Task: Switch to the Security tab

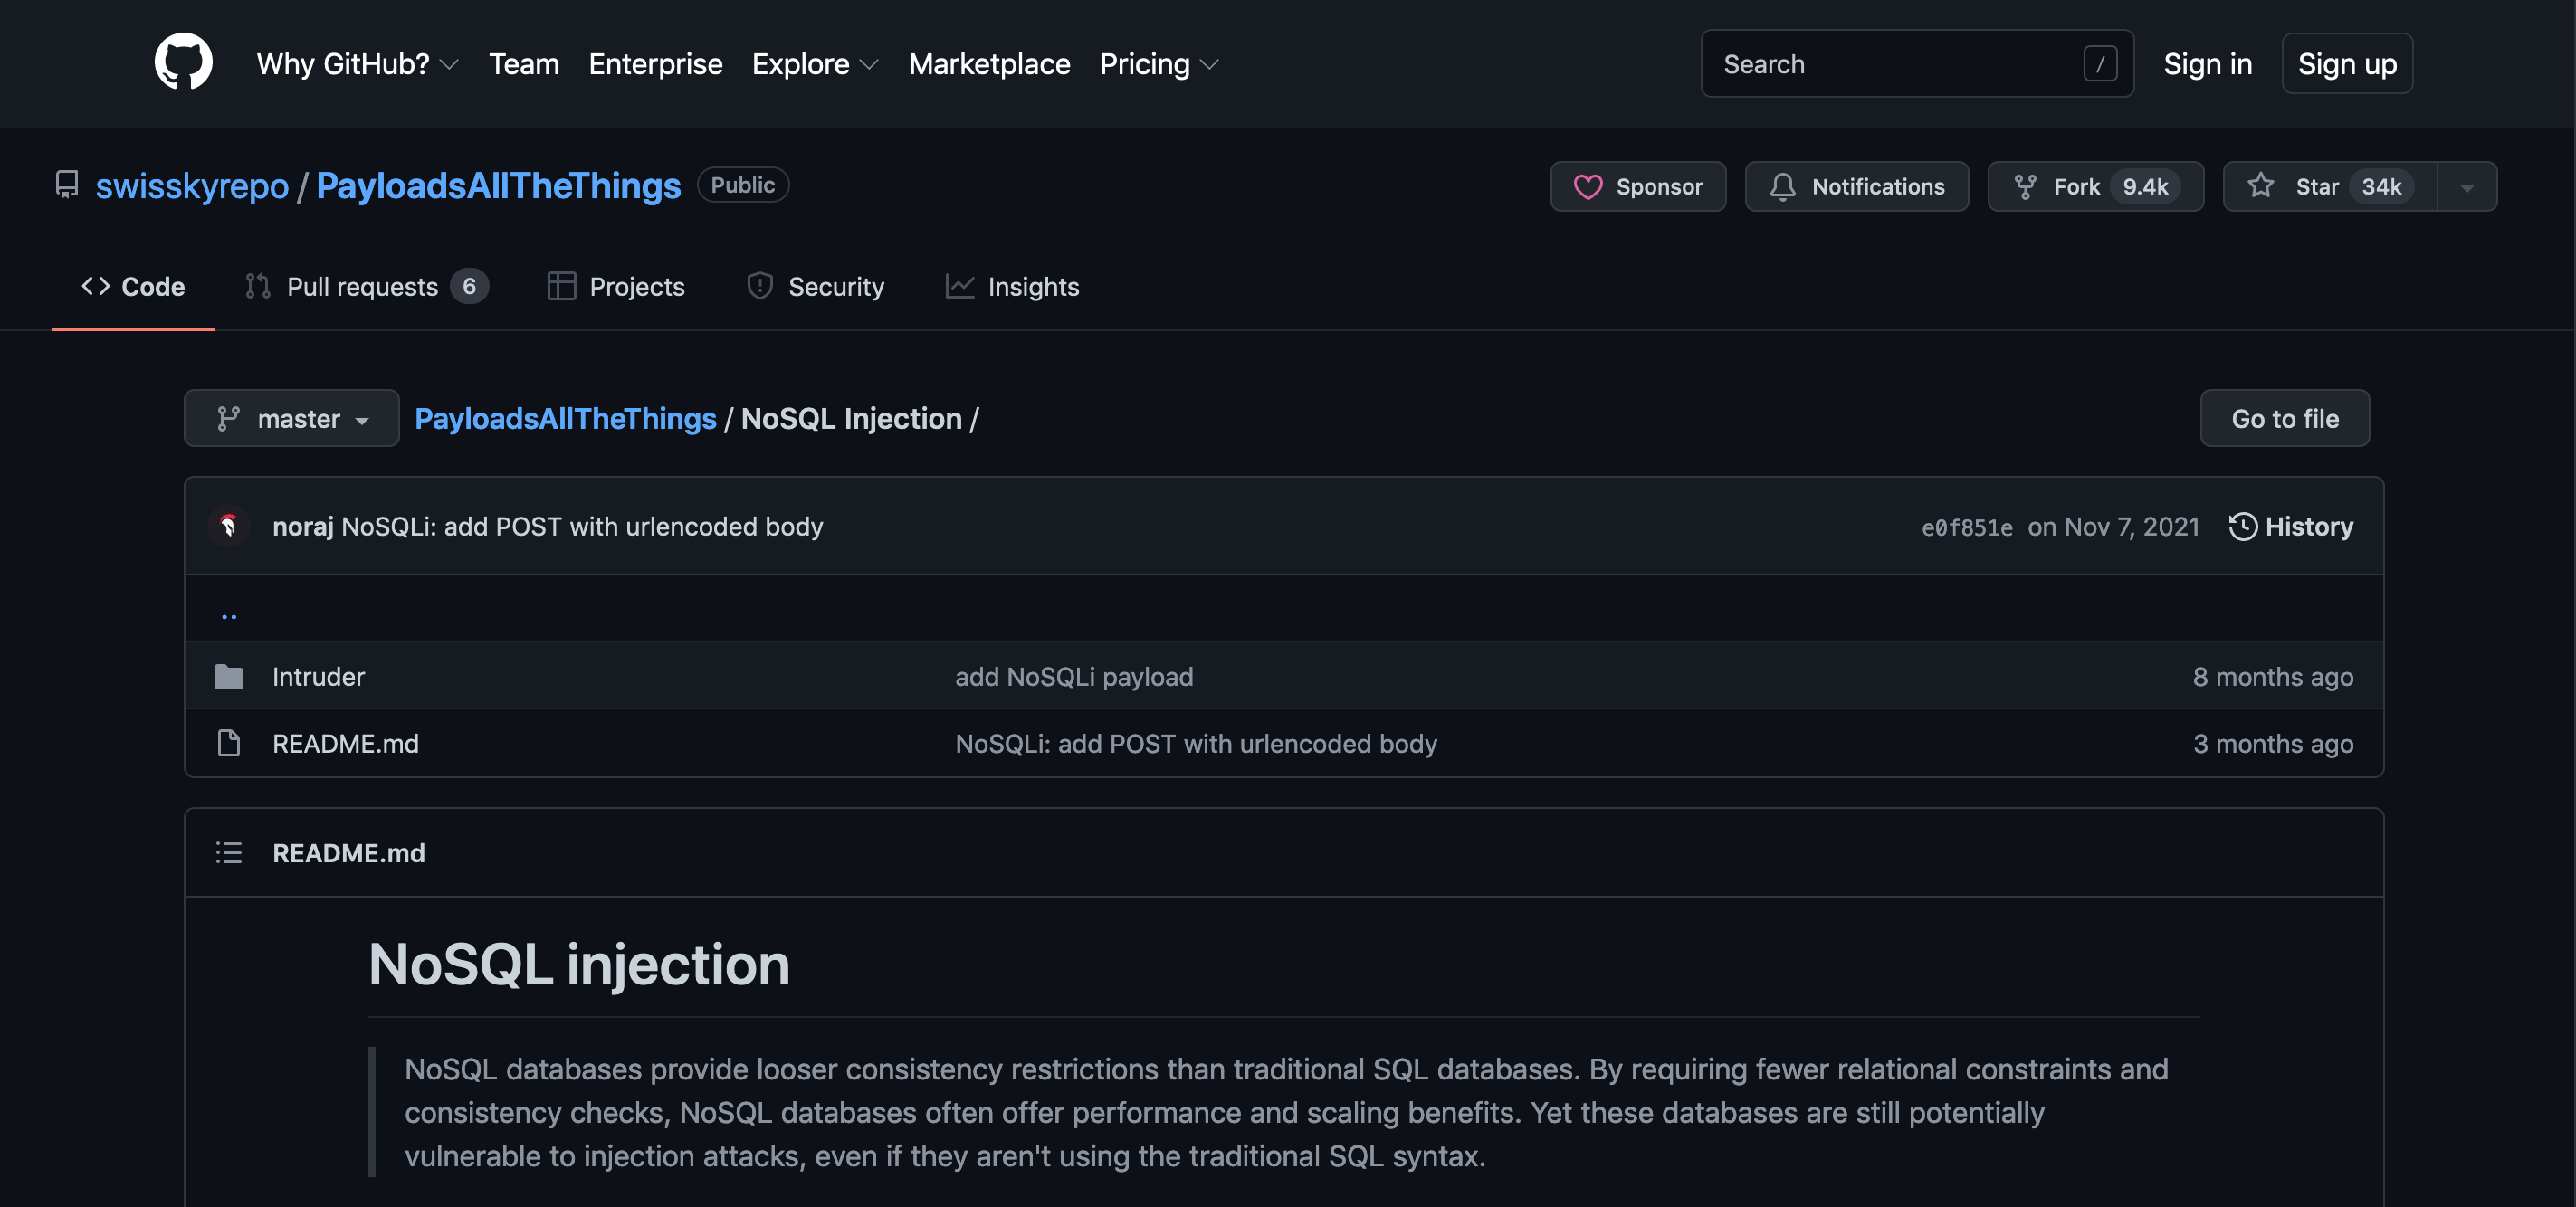Action: tap(815, 287)
